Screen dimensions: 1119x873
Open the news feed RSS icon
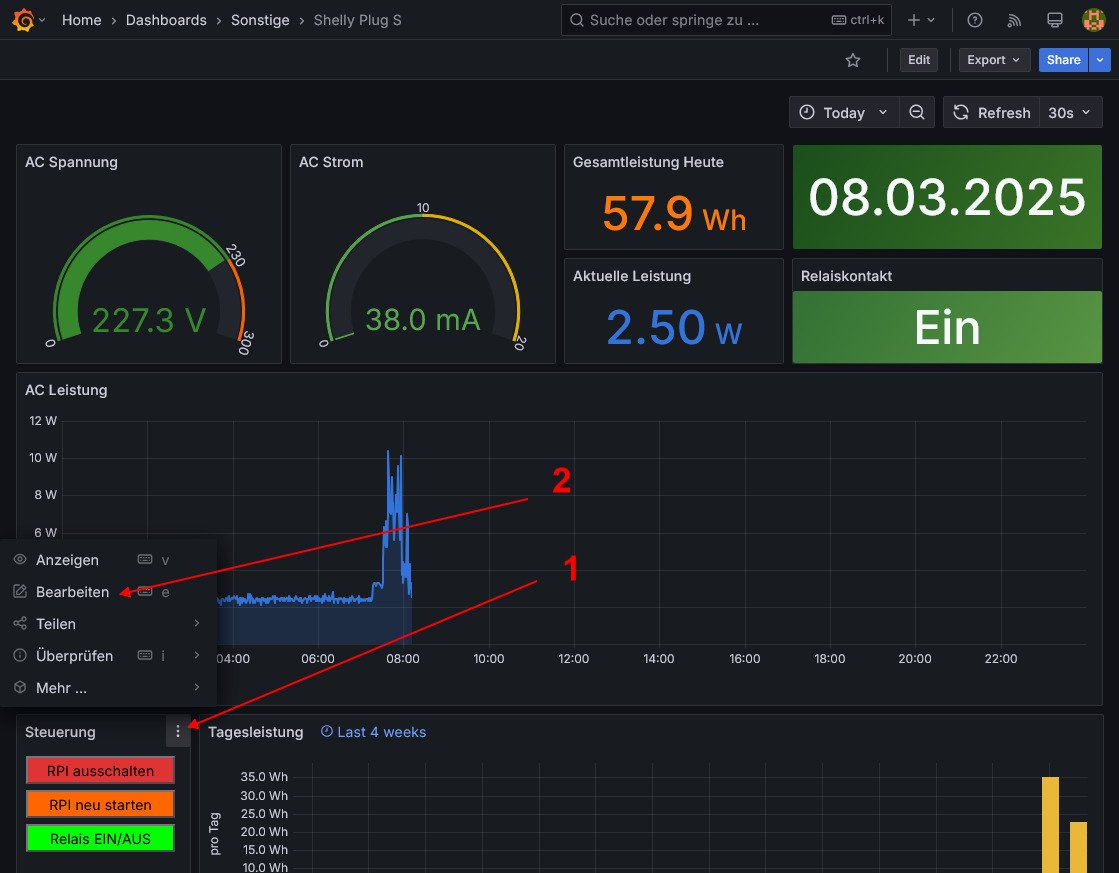click(x=1014, y=20)
